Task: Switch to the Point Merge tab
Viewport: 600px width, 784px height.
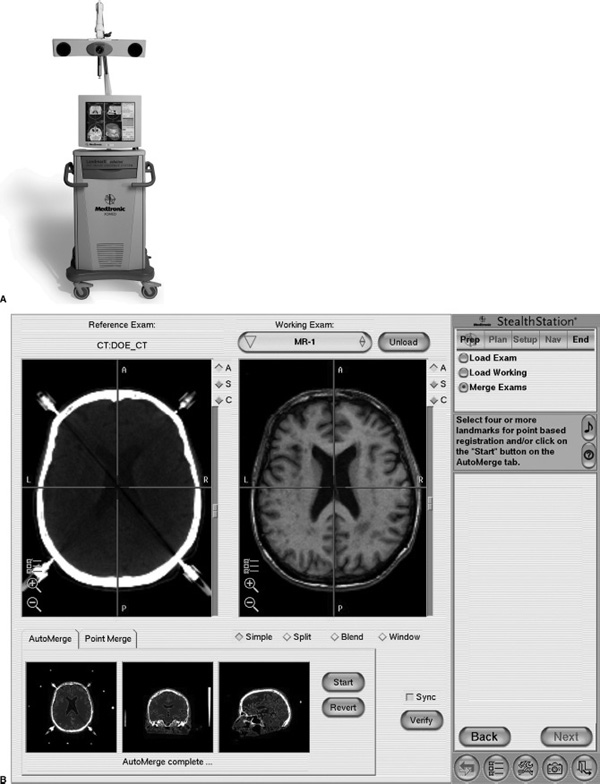Action: [109, 638]
